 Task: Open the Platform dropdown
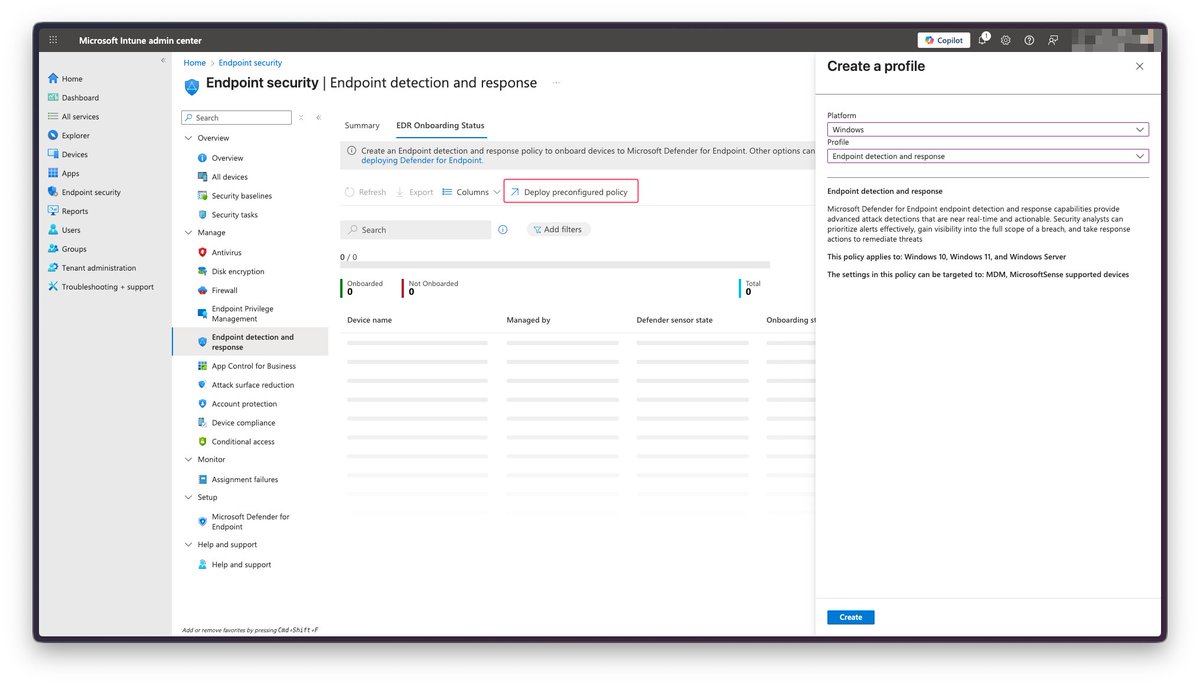pyautogui.click(x=988, y=130)
